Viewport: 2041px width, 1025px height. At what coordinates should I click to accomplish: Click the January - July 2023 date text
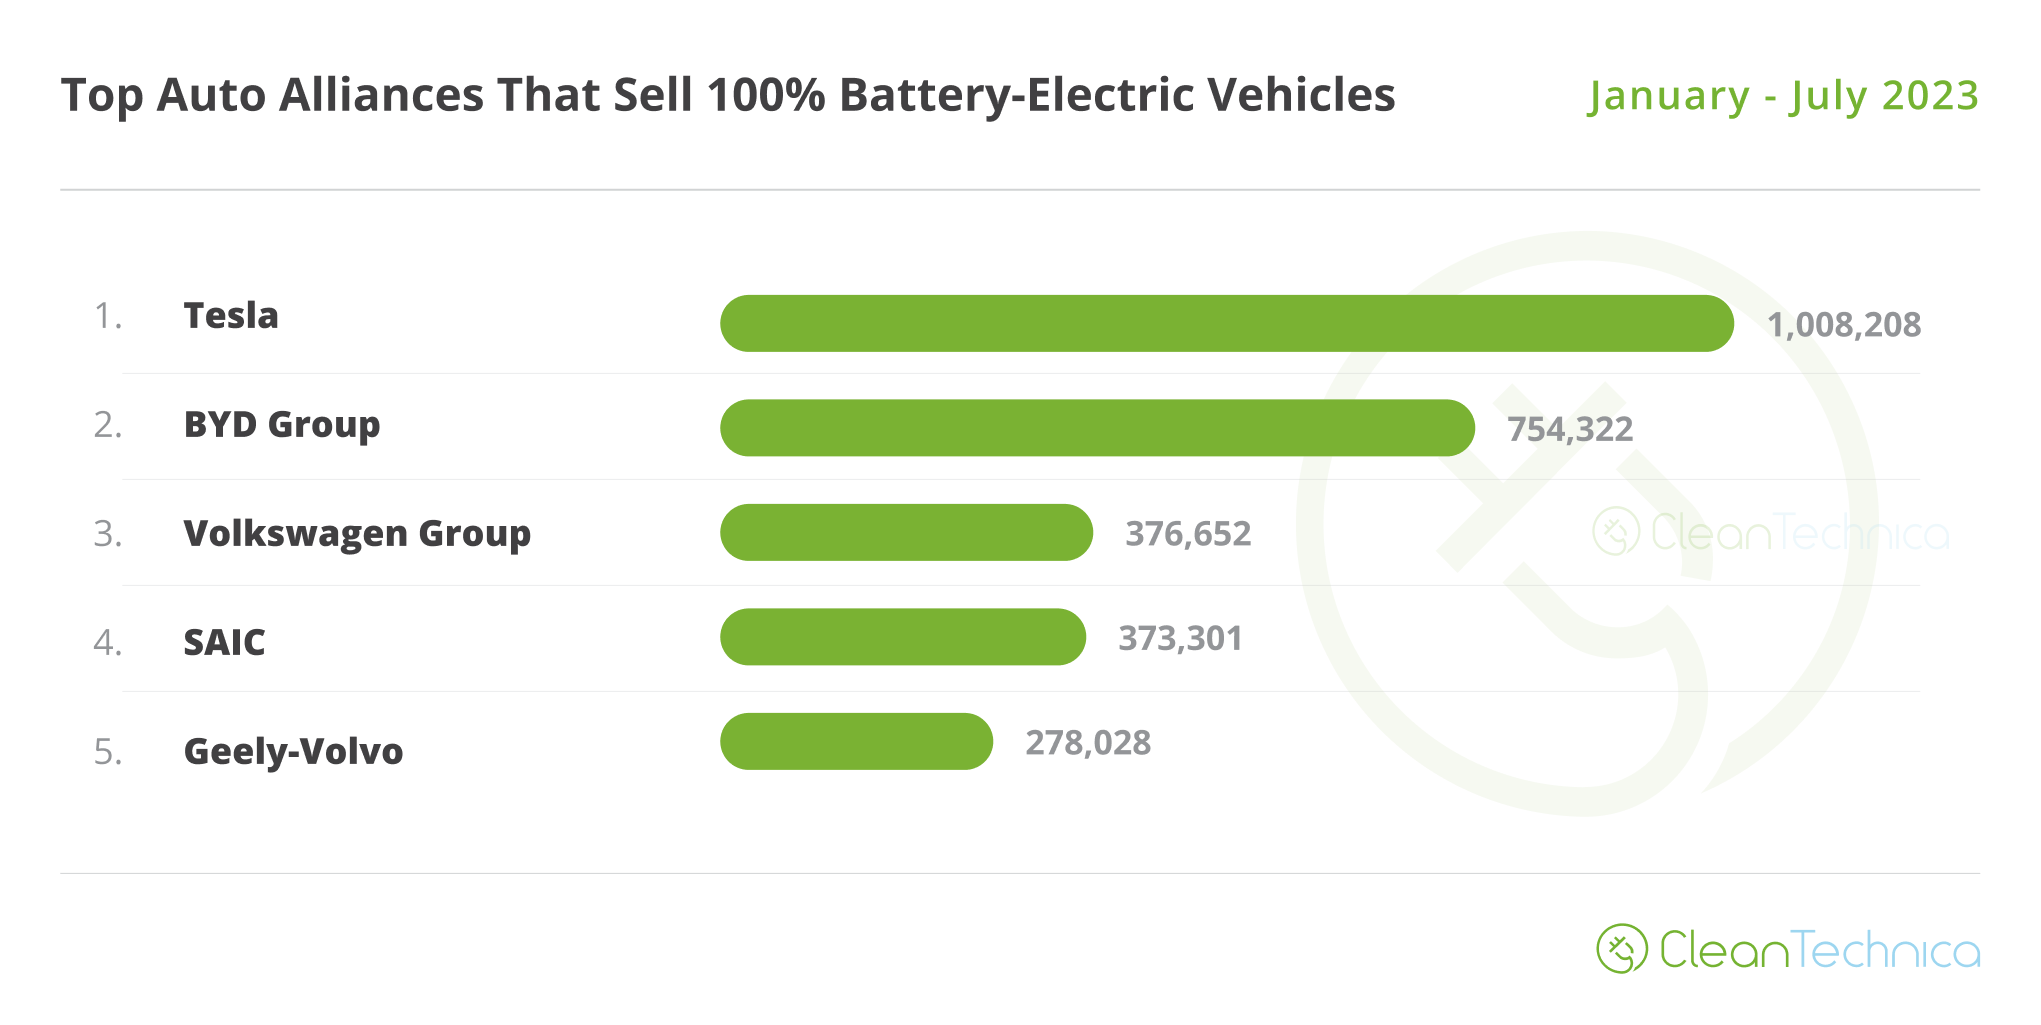[1784, 96]
